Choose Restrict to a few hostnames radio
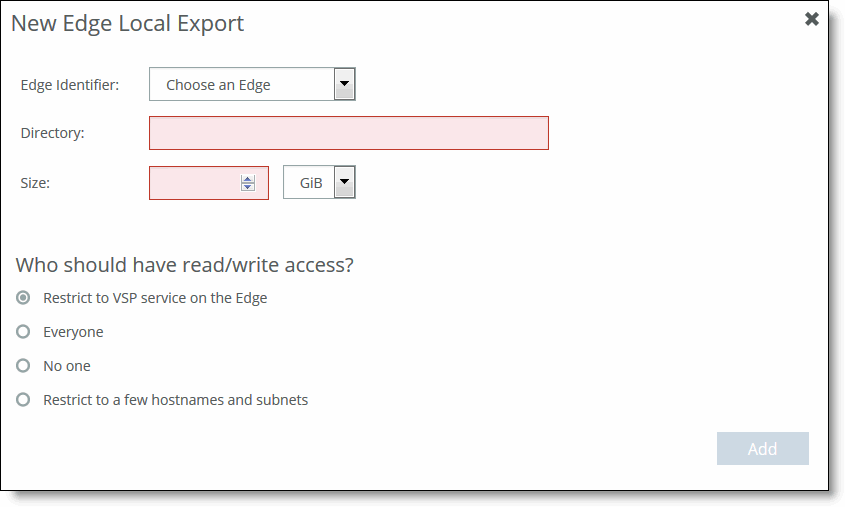This screenshot has height=507, width=845. (x=23, y=399)
